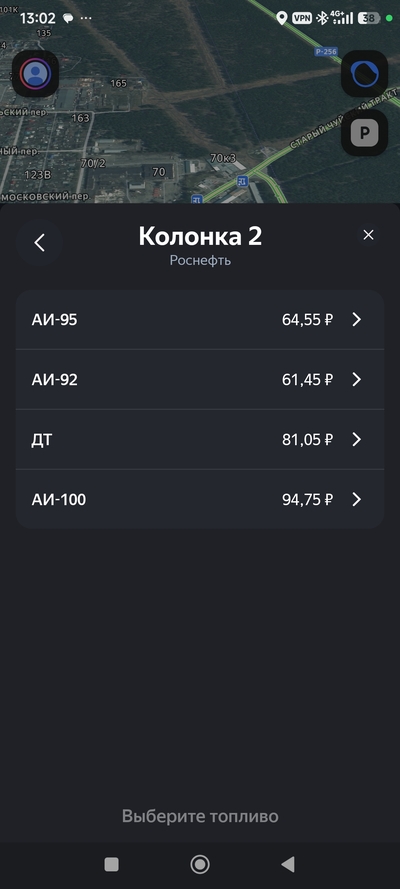
Task: Tap Android back triangle button
Action: (x=288, y=864)
